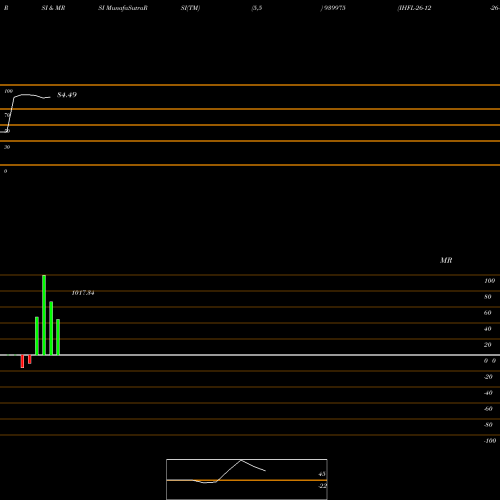Click the 60 label on the right MR axis
Screen dimensions: 500x500
(x=488, y=313)
